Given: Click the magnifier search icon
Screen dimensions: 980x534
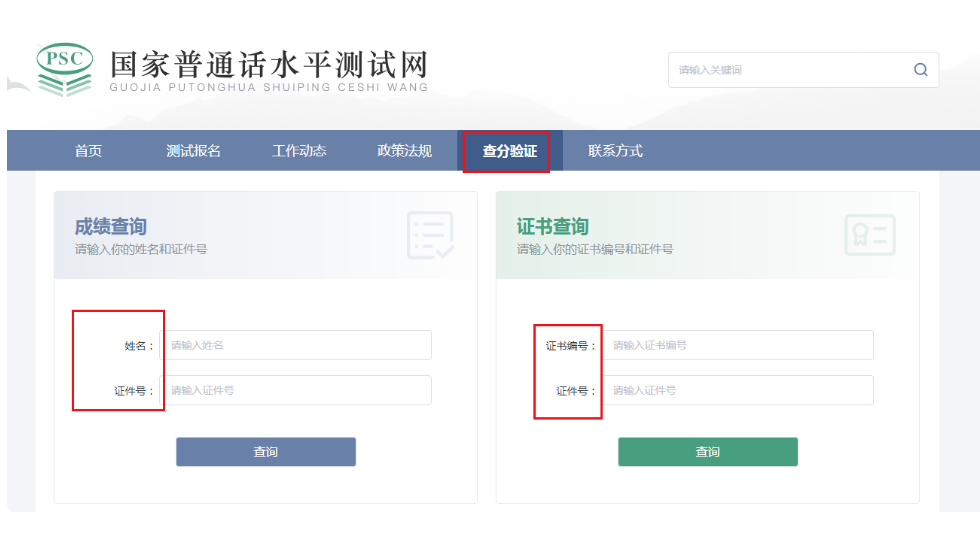Looking at the screenshot, I should pyautogui.click(x=920, y=70).
